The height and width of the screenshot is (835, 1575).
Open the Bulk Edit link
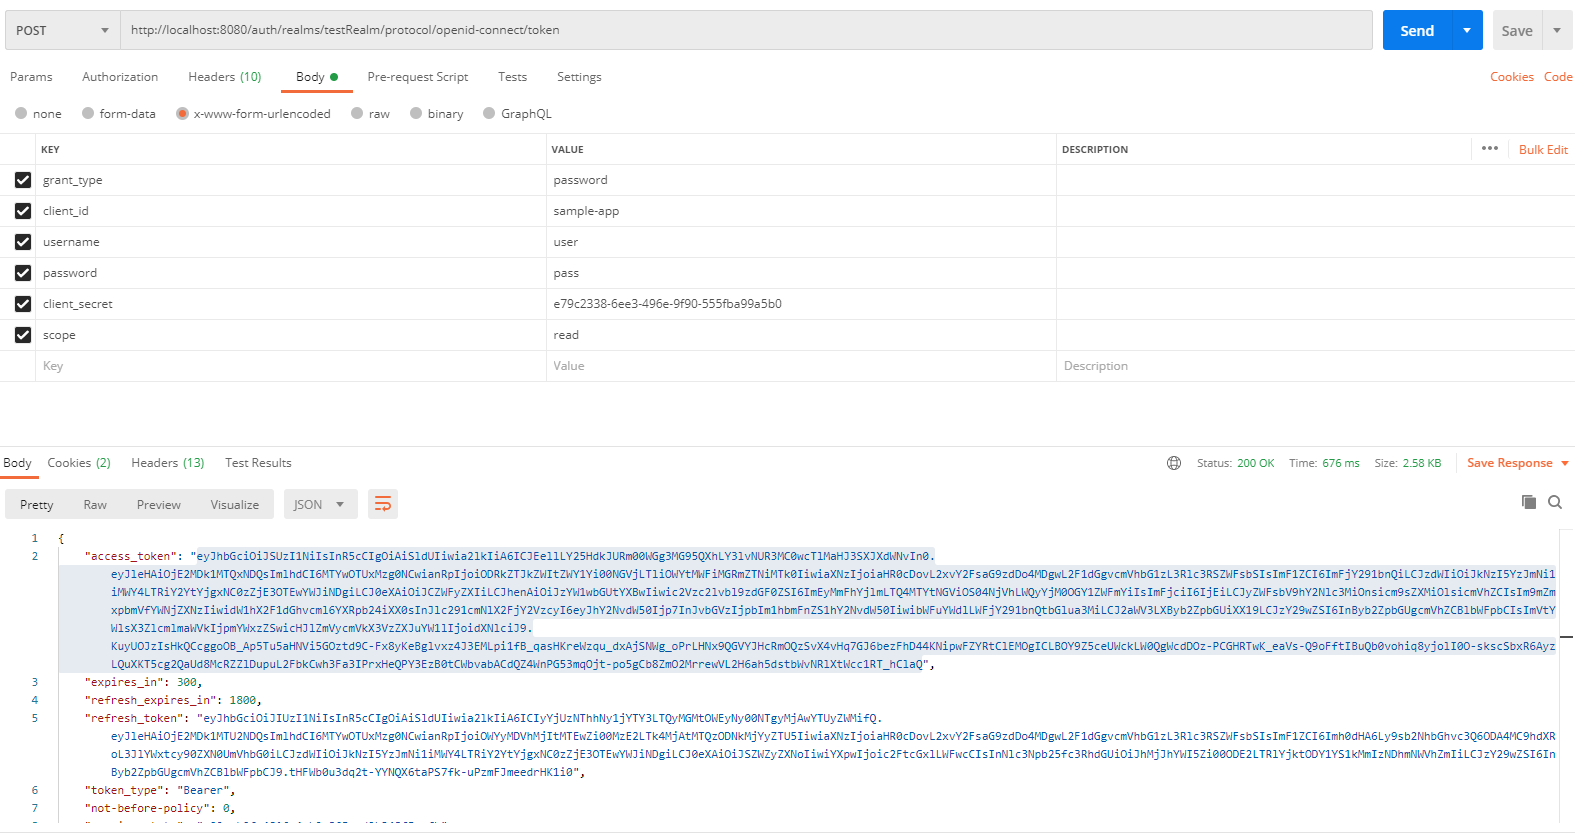tap(1543, 150)
